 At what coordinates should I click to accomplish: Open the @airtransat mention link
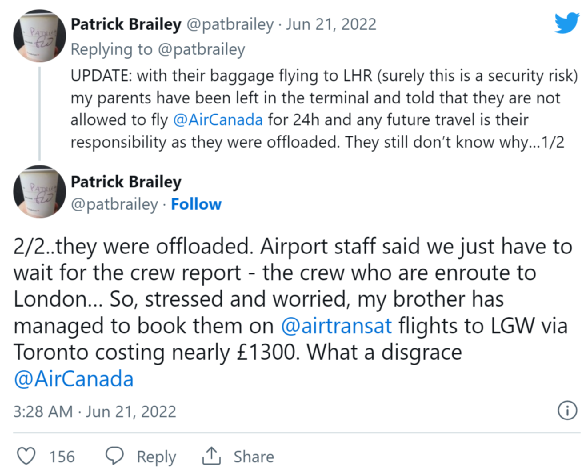tap(336, 326)
